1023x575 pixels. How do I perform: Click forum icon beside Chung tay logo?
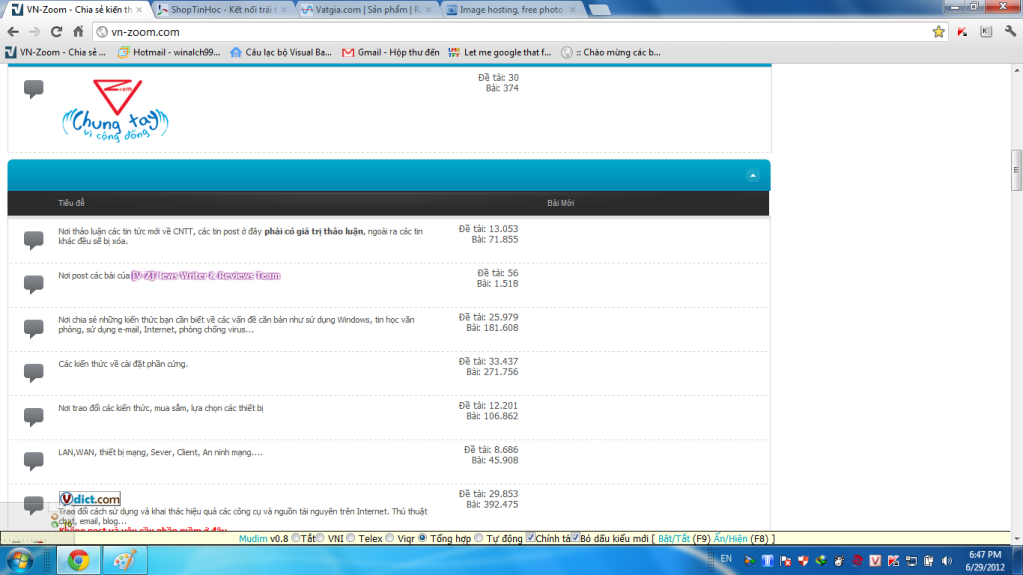tap(33, 88)
